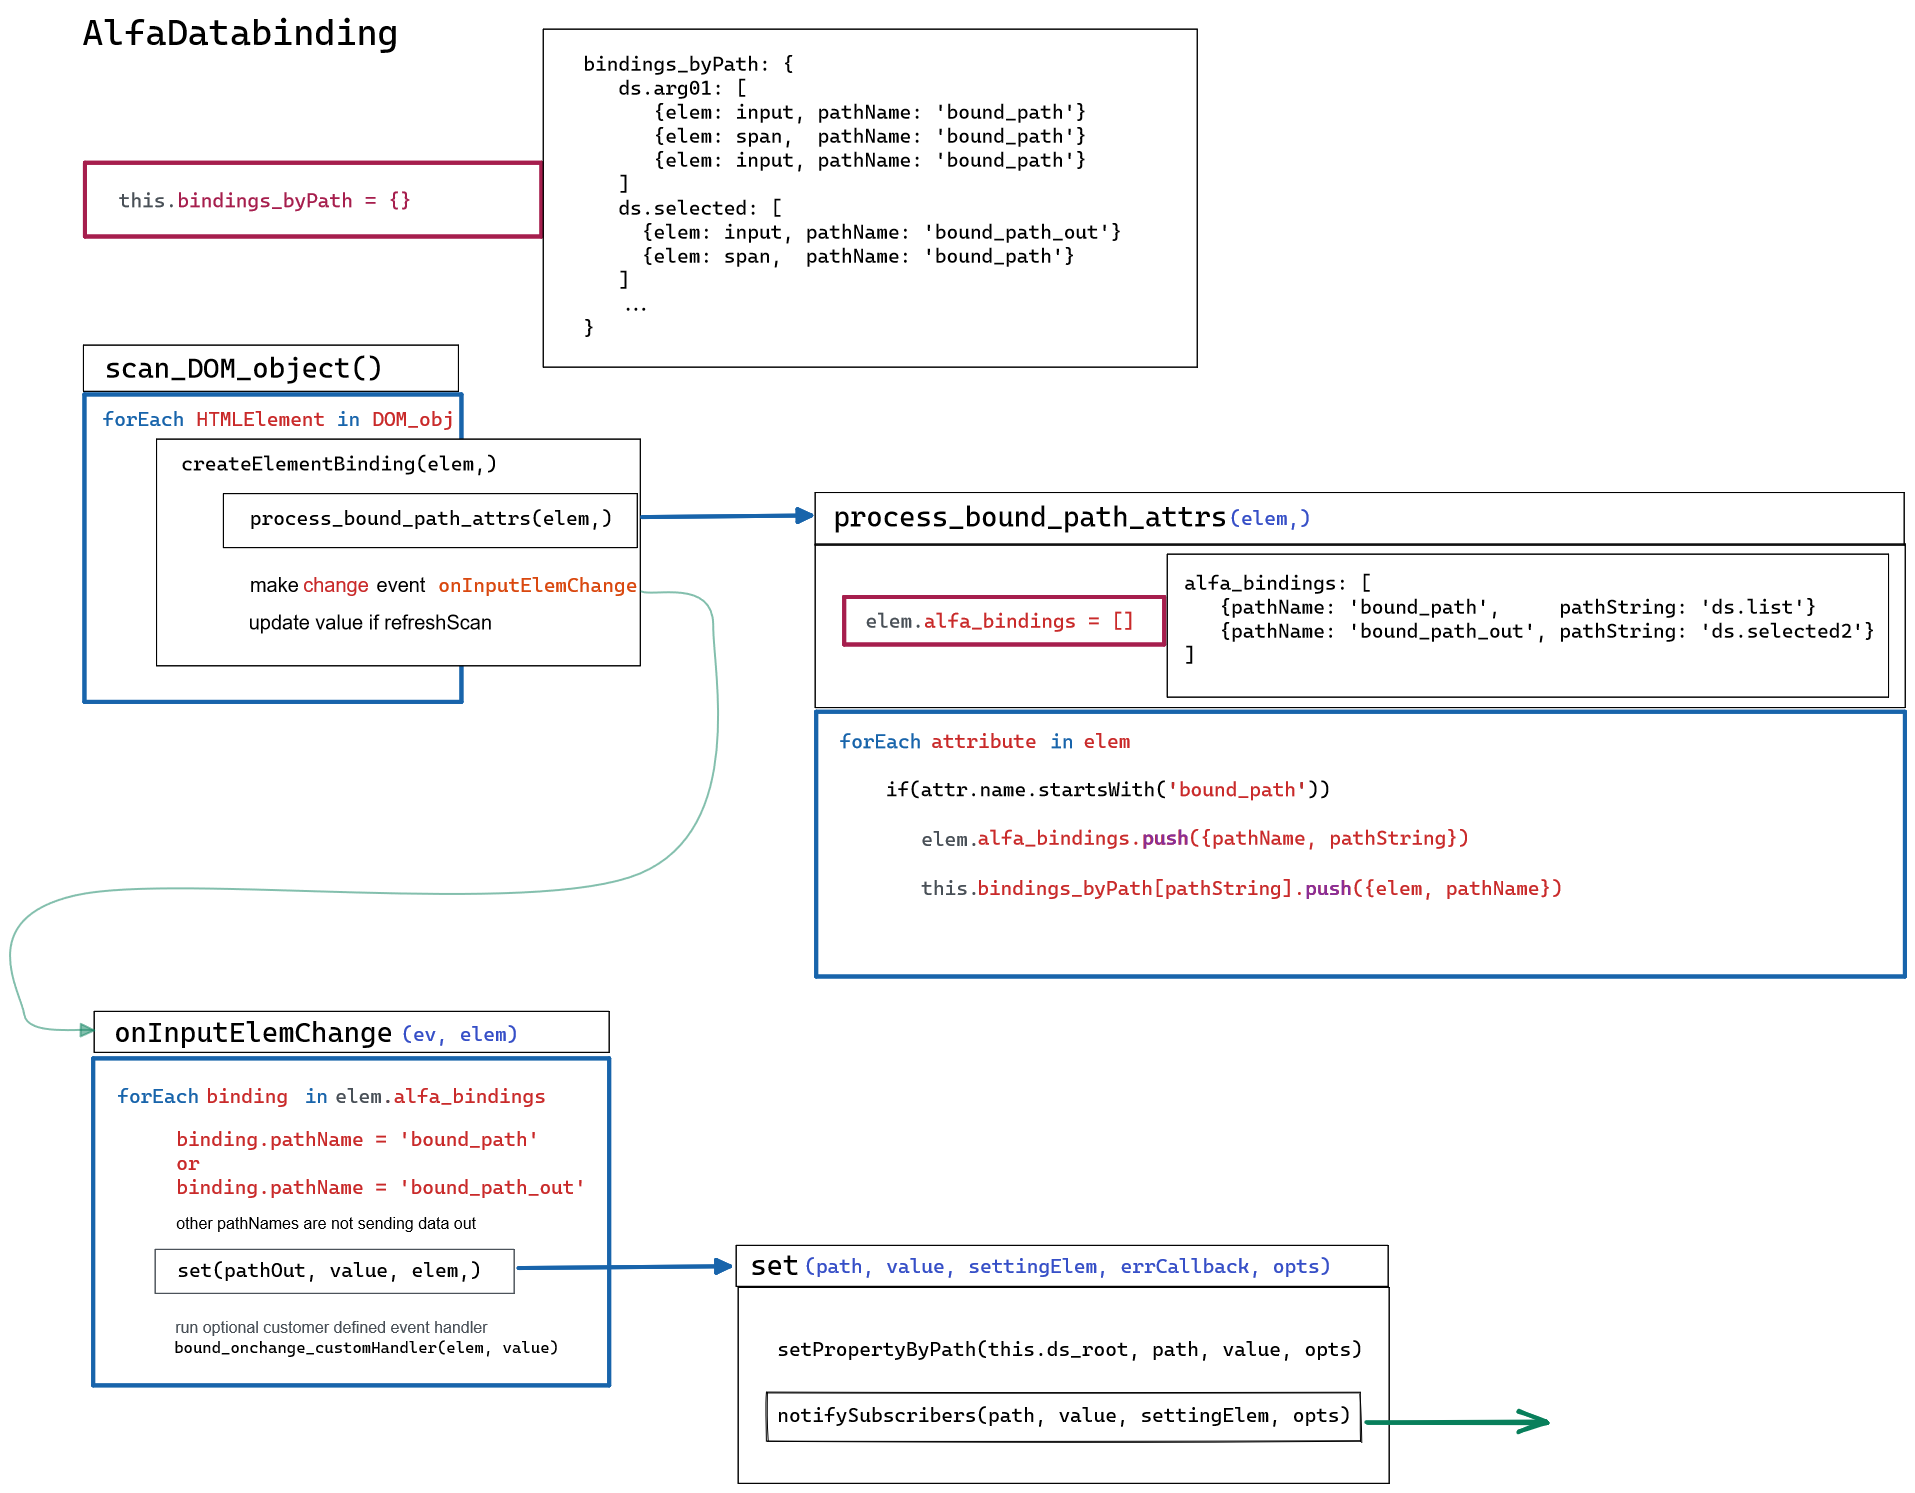This screenshot has width=1915, height=1493.
Task: Click the bound_onchange_customHandler(elem, value) text
Action: point(366,1348)
